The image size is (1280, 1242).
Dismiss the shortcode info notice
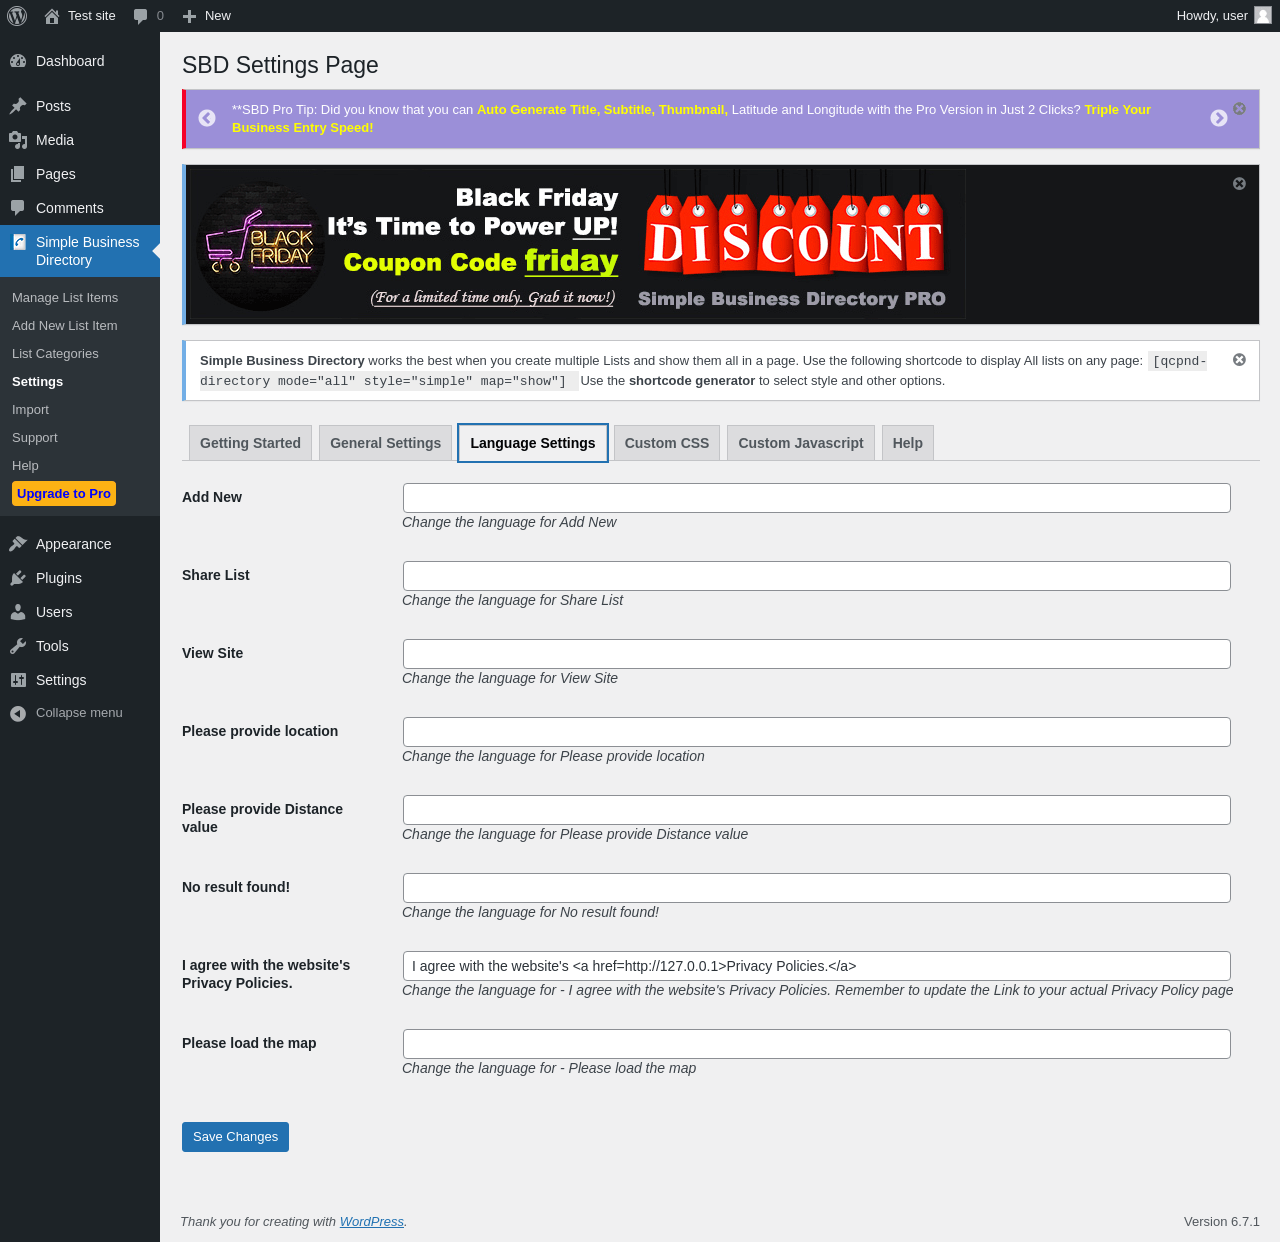point(1239,359)
